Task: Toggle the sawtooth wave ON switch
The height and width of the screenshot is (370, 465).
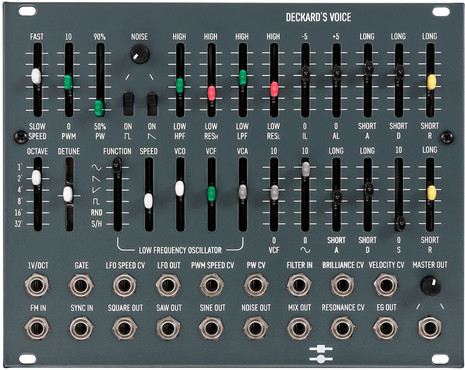Action: tap(152, 104)
